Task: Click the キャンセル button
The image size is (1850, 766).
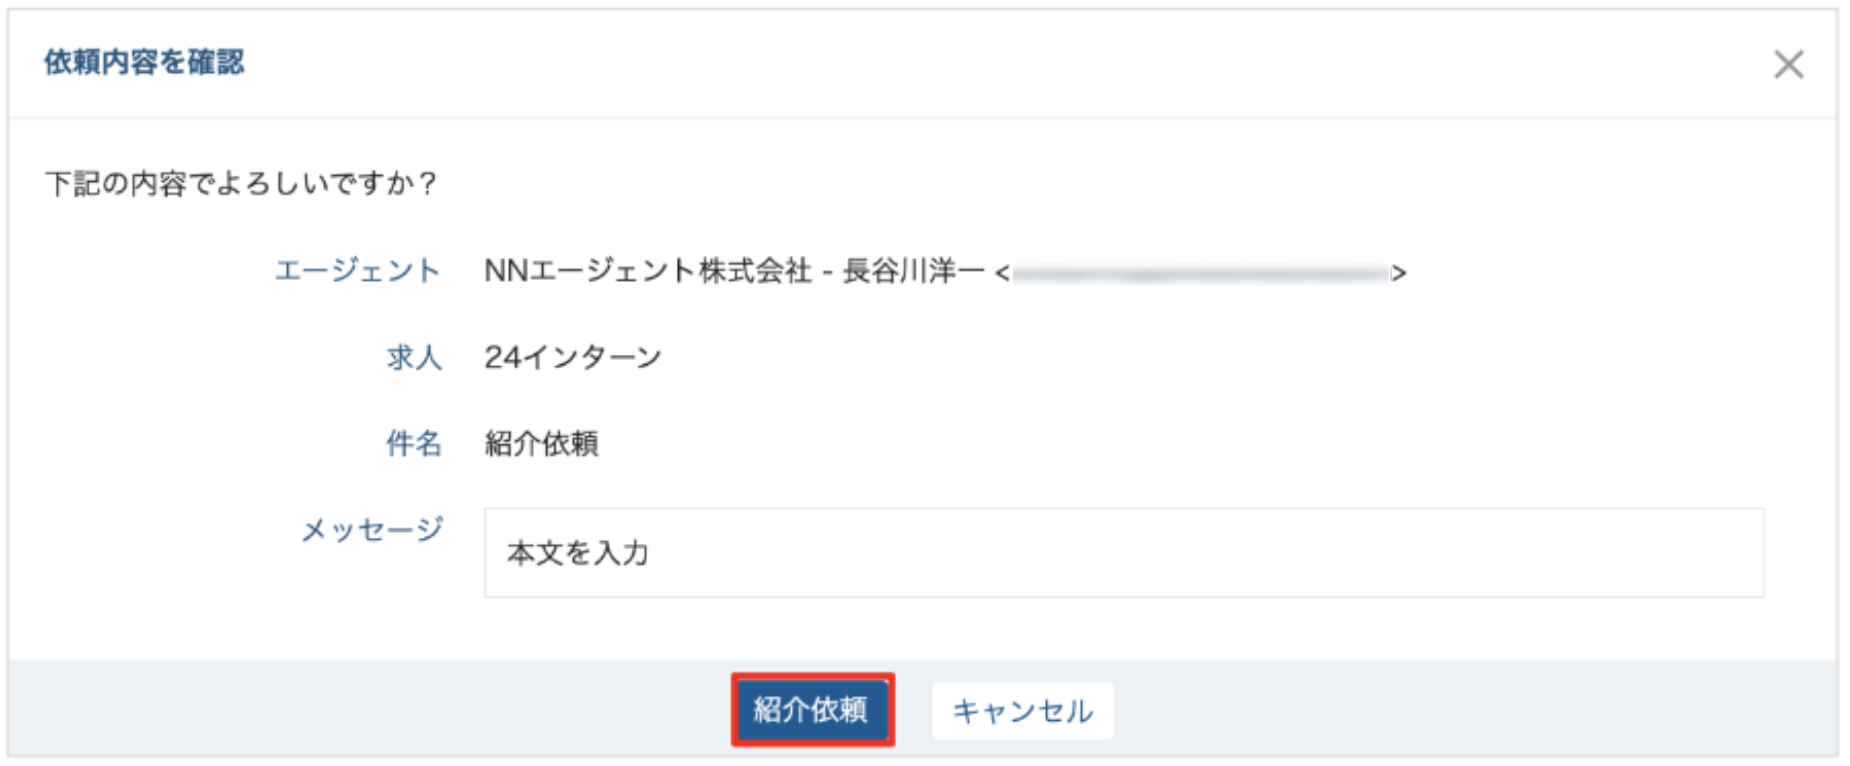Action: [x=1022, y=711]
